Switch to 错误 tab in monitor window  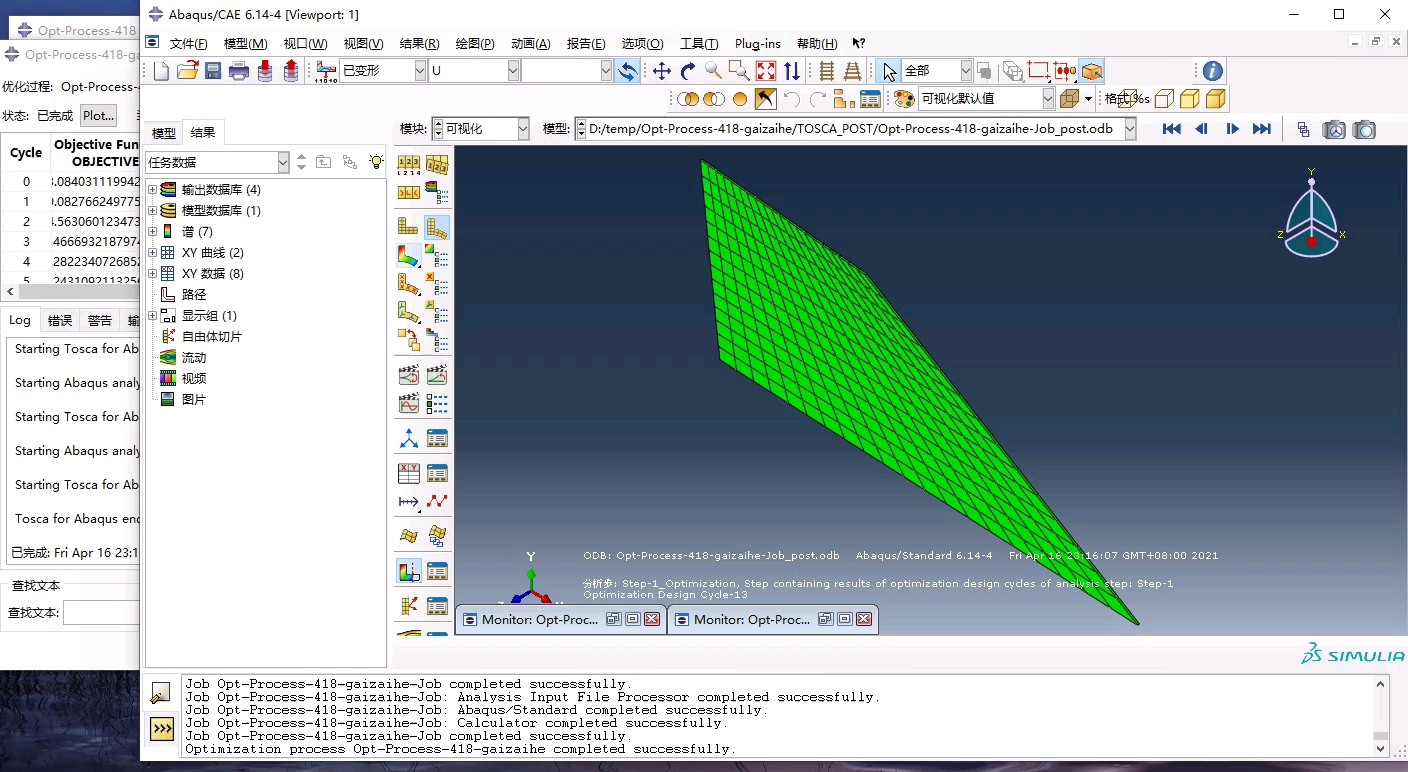point(60,320)
